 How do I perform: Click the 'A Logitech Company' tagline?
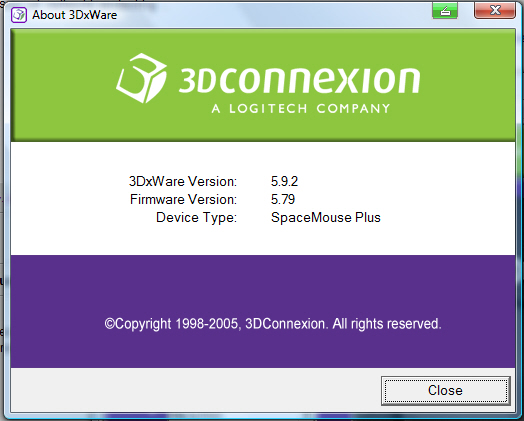(x=301, y=109)
